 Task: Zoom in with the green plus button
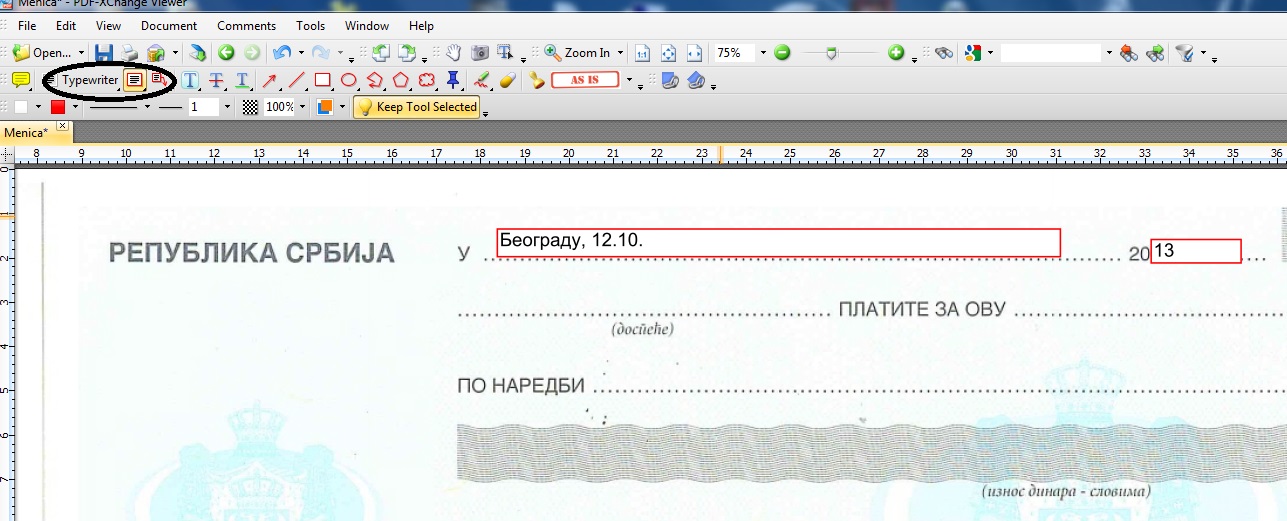click(896, 53)
